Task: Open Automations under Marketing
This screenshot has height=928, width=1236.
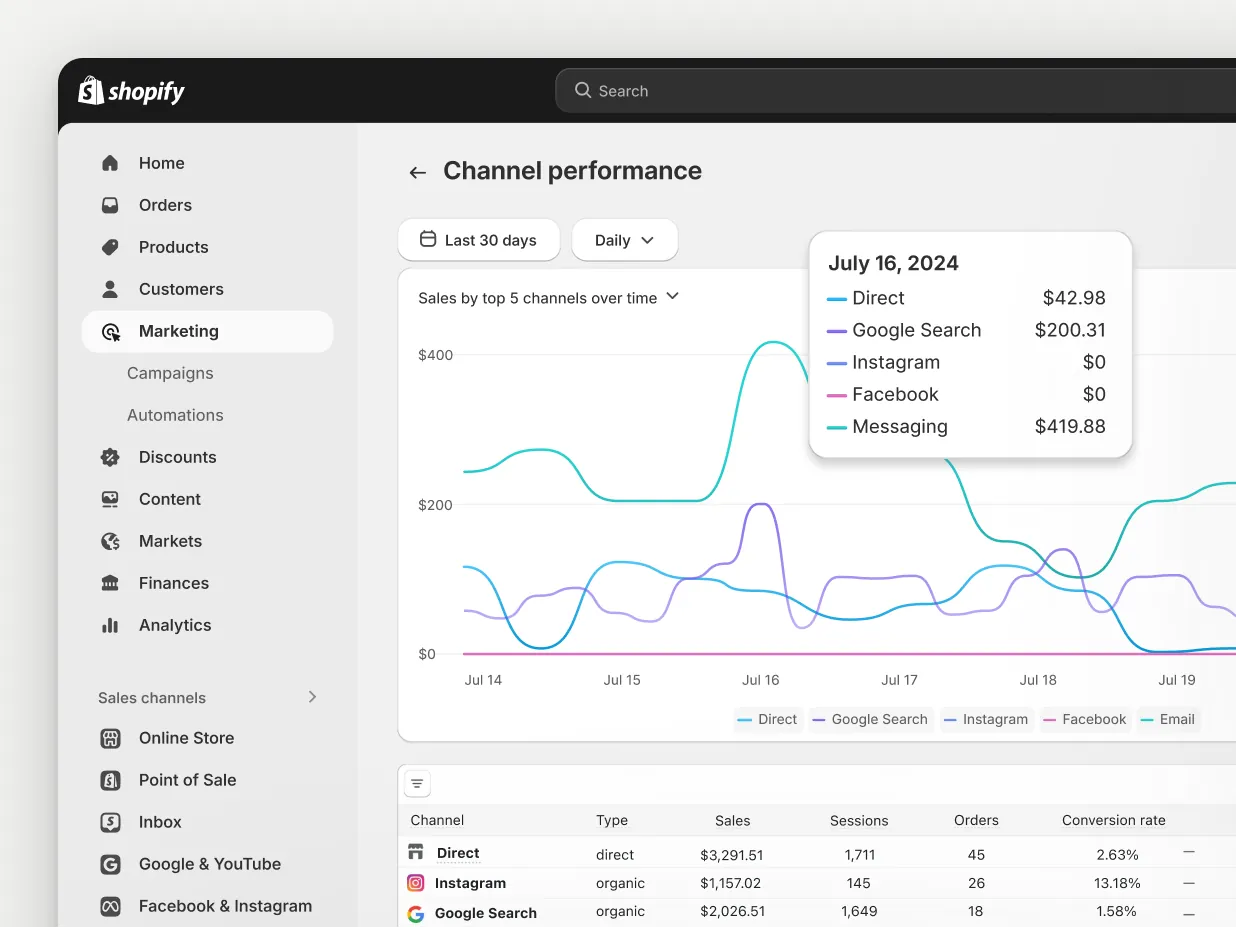Action: (175, 415)
